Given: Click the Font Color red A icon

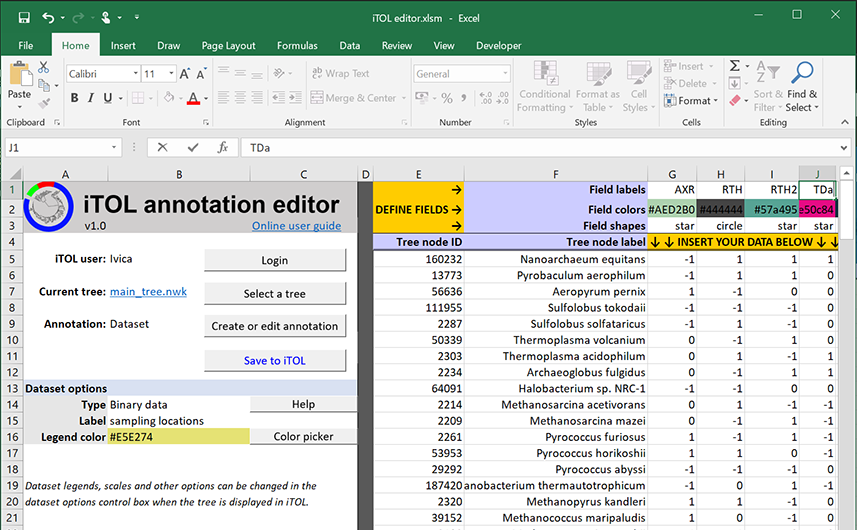Looking at the screenshot, I should click(193, 98).
